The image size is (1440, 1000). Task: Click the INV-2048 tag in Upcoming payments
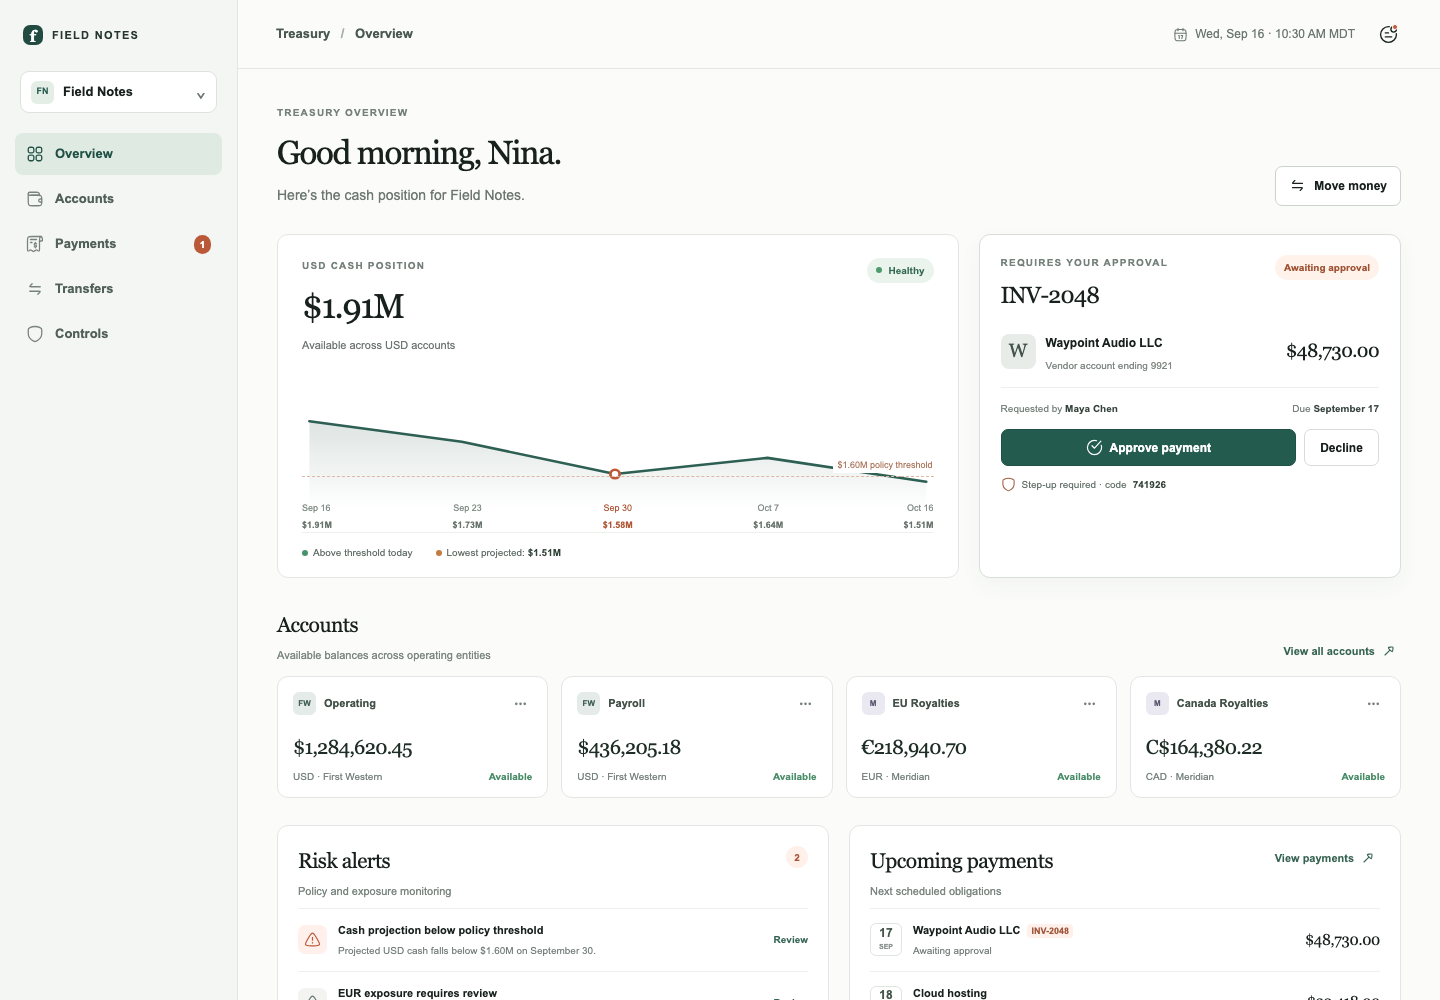tap(1050, 931)
